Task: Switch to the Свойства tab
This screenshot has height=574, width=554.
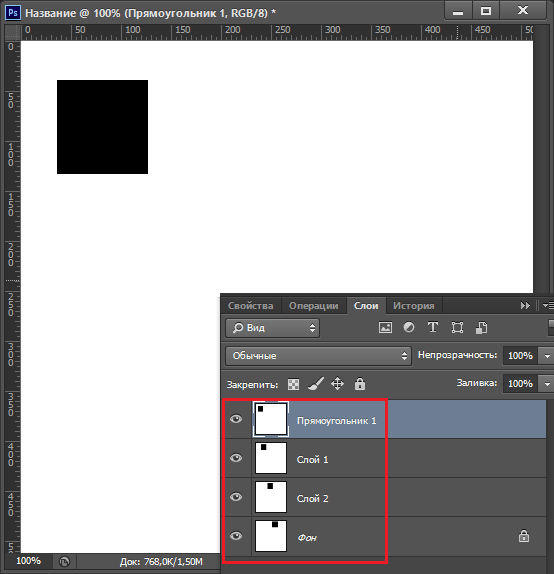Action: tap(250, 306)
